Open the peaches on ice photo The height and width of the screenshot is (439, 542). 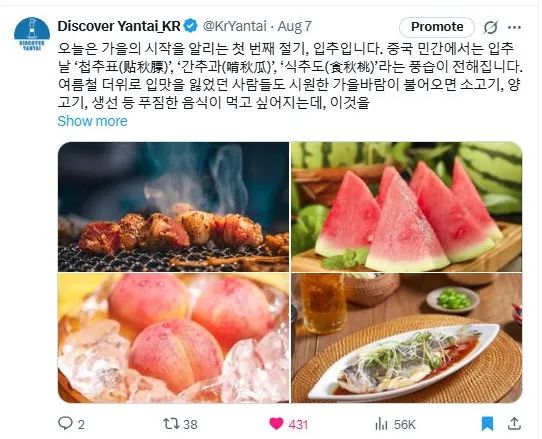173,338
